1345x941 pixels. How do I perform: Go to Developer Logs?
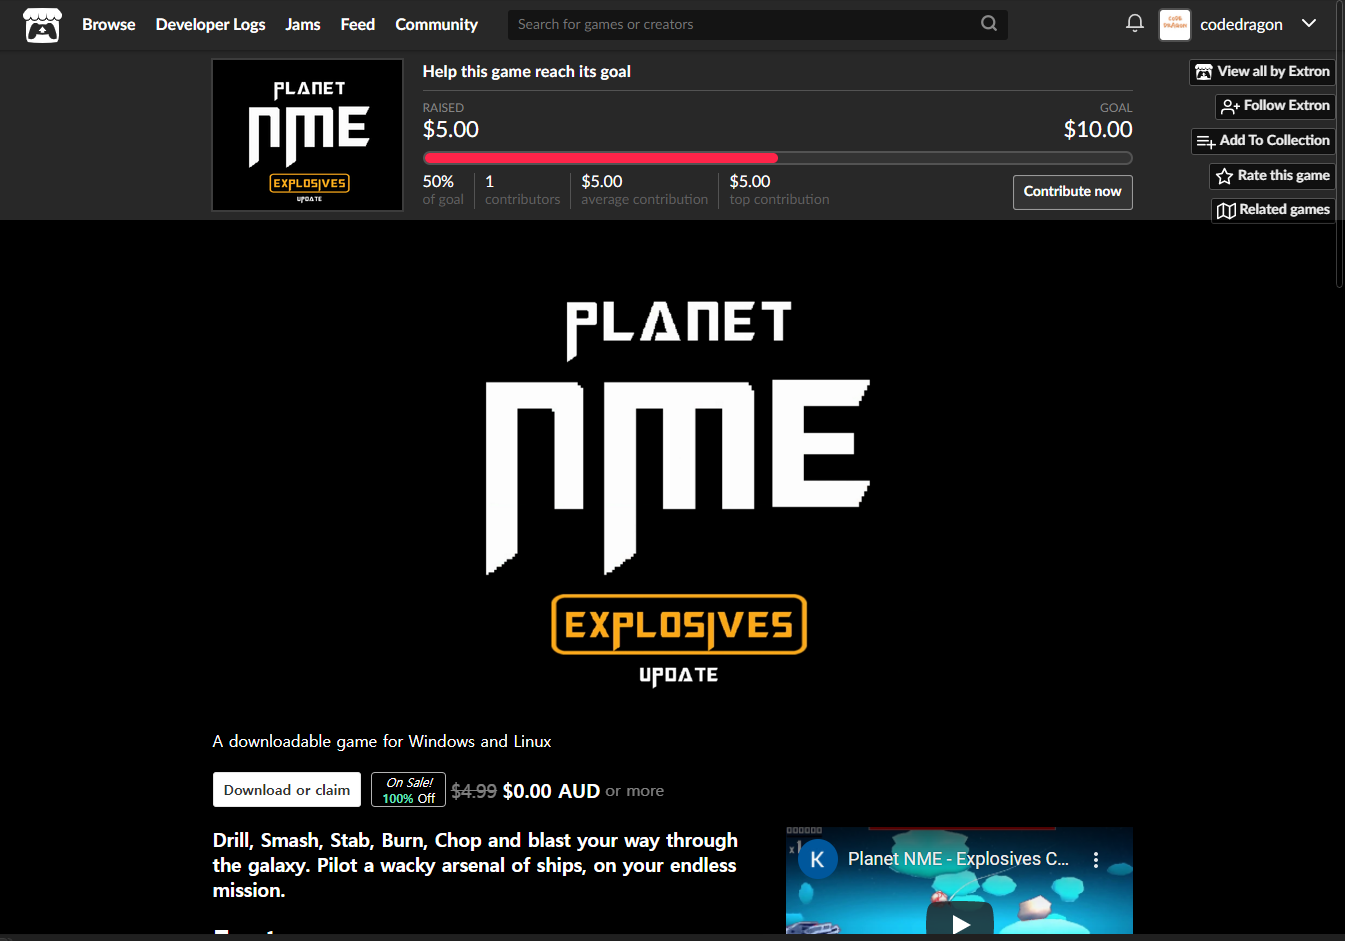pos(211,24)
